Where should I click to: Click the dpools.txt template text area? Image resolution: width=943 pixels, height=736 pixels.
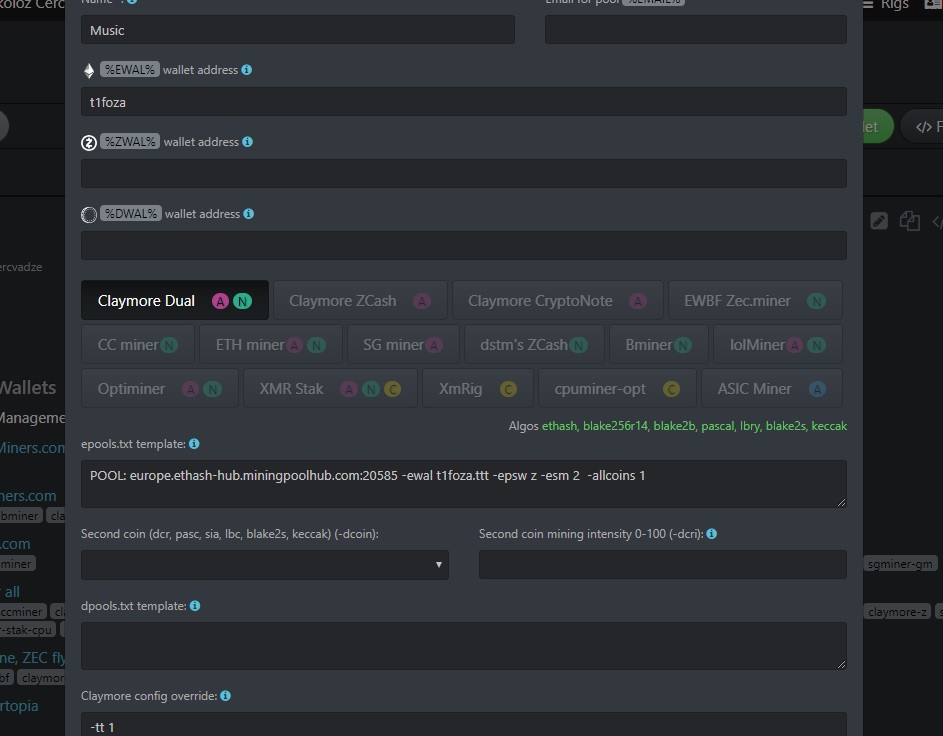464,646
